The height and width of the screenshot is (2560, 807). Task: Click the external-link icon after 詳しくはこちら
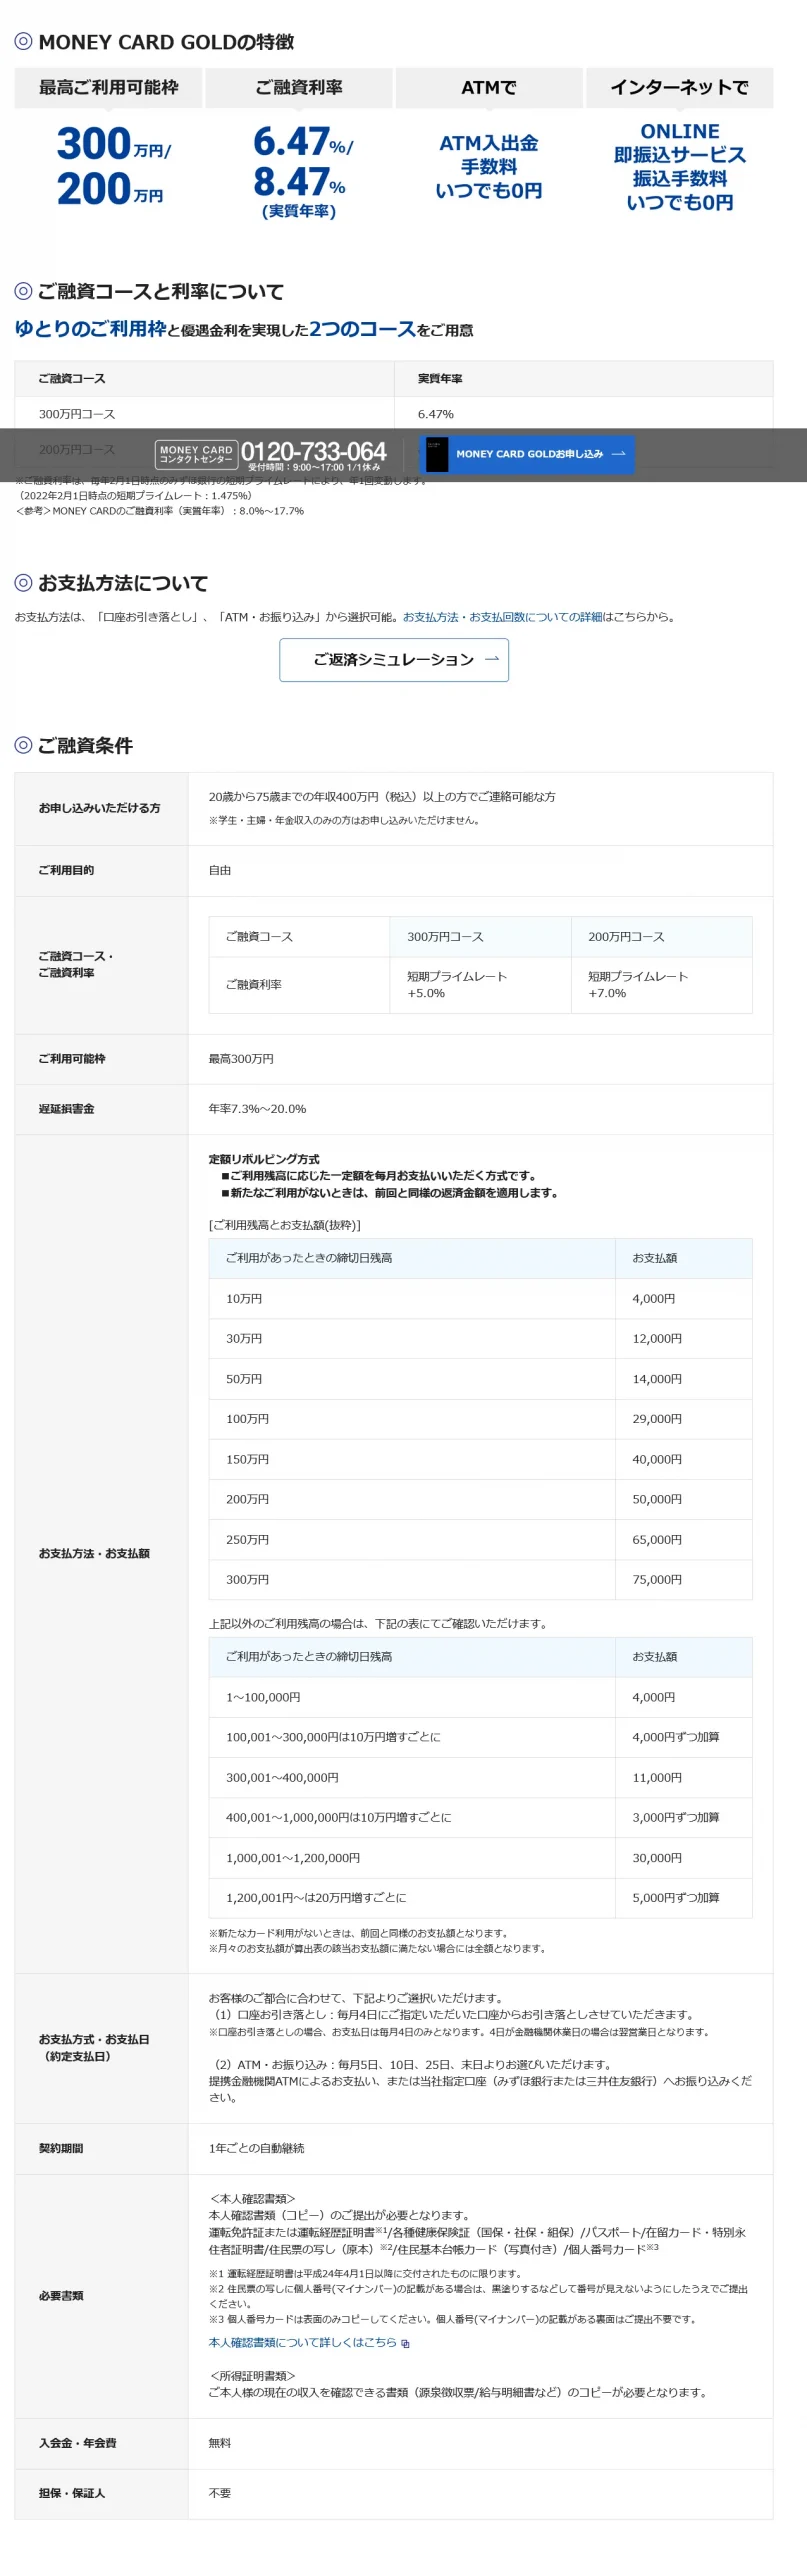coord(405,2343)
